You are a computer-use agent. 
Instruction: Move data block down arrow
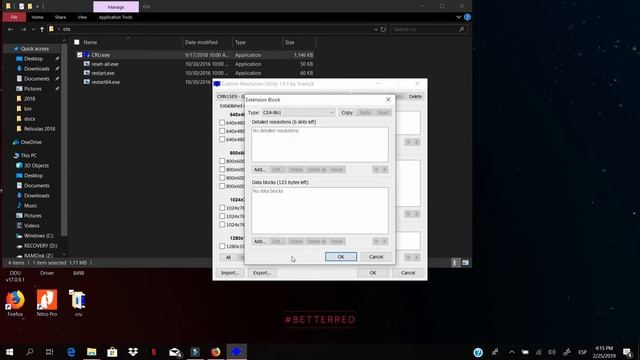click(384, 241)
